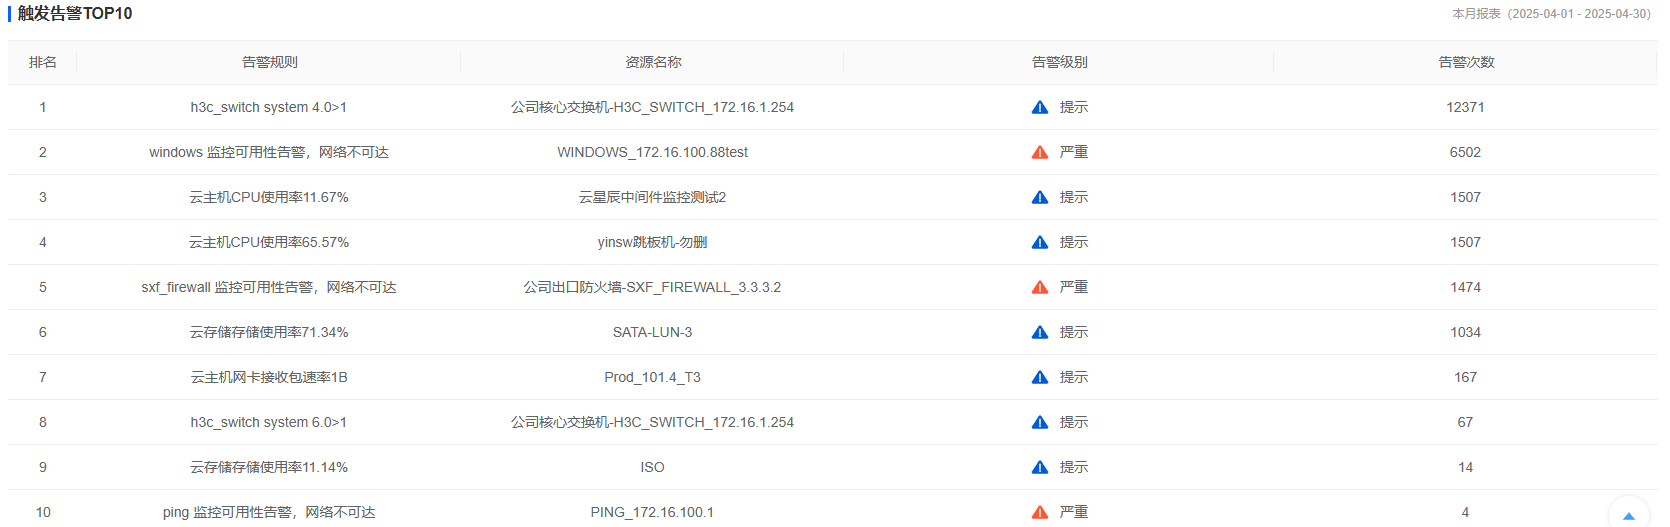Click alarm count 167
The width and height of the screenshot is (1670, 527).
click(1466, 377)
